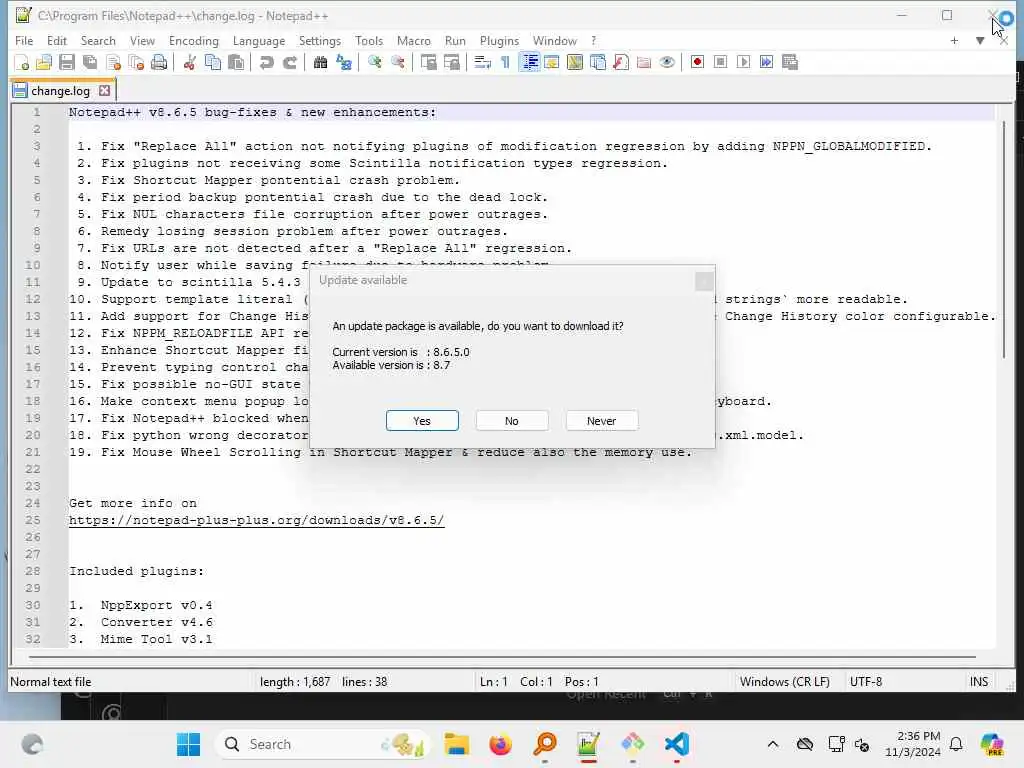Screen dimensions: 1024x768
Task: Click the Playback macro icon
Action: pyautogui.click(x=743, y=62)
